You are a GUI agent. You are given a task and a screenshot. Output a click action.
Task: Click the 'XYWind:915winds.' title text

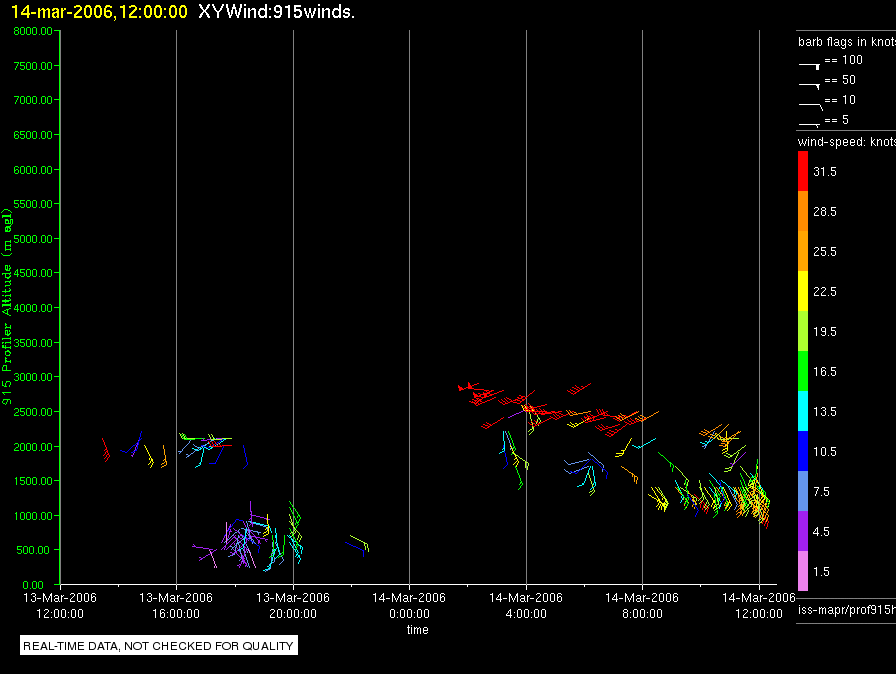tap(277, 11)
